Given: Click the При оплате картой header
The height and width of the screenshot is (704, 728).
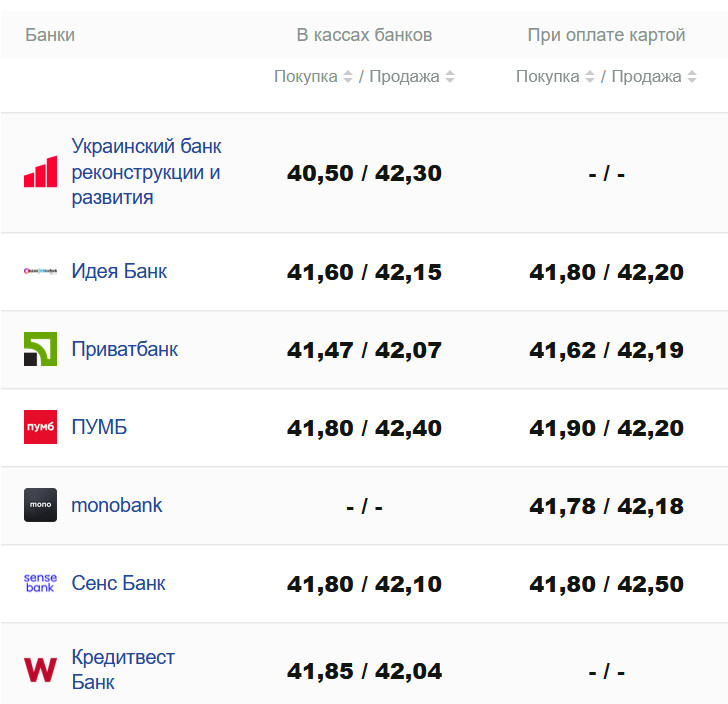Looking at the screenshot, I should (606, 35).
